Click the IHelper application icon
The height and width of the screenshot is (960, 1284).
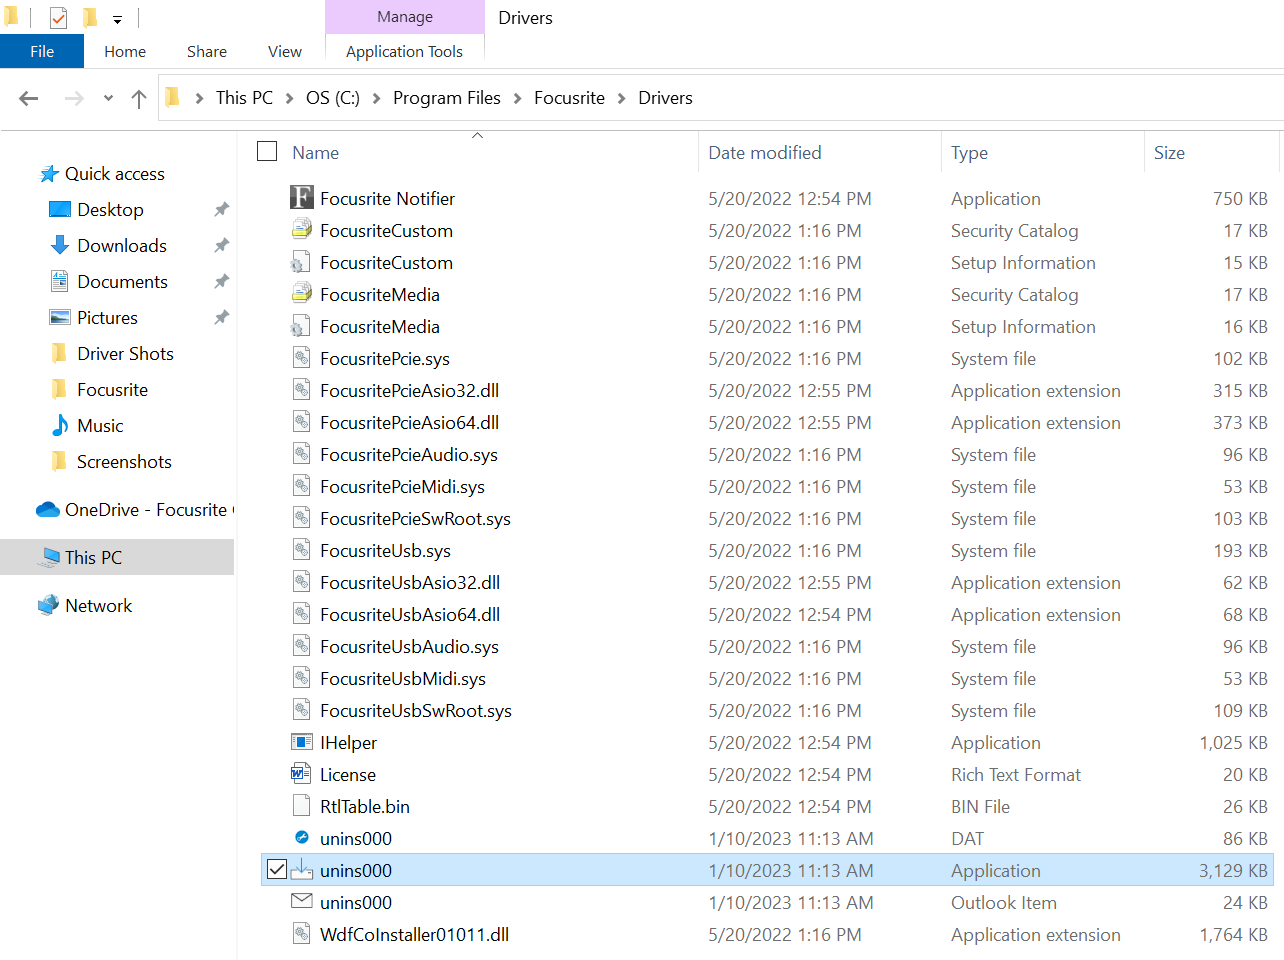(x=301, y=742)
